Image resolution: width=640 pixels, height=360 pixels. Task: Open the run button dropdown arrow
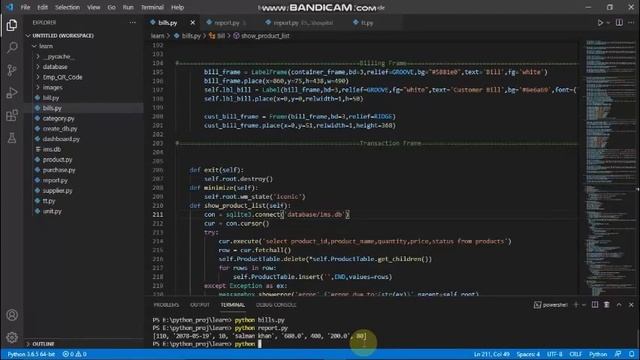point(608,23)
